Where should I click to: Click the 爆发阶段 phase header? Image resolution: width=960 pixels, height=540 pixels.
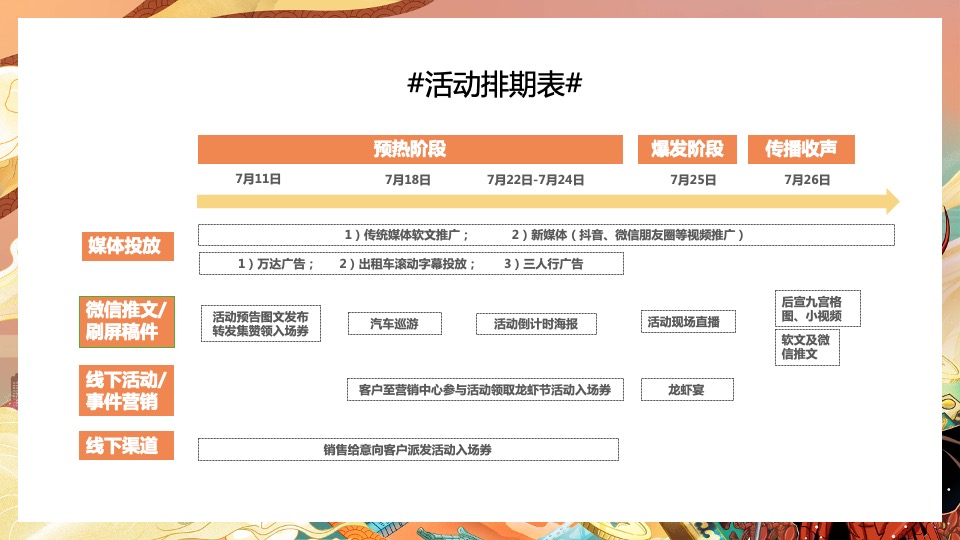tap(687, 149)
